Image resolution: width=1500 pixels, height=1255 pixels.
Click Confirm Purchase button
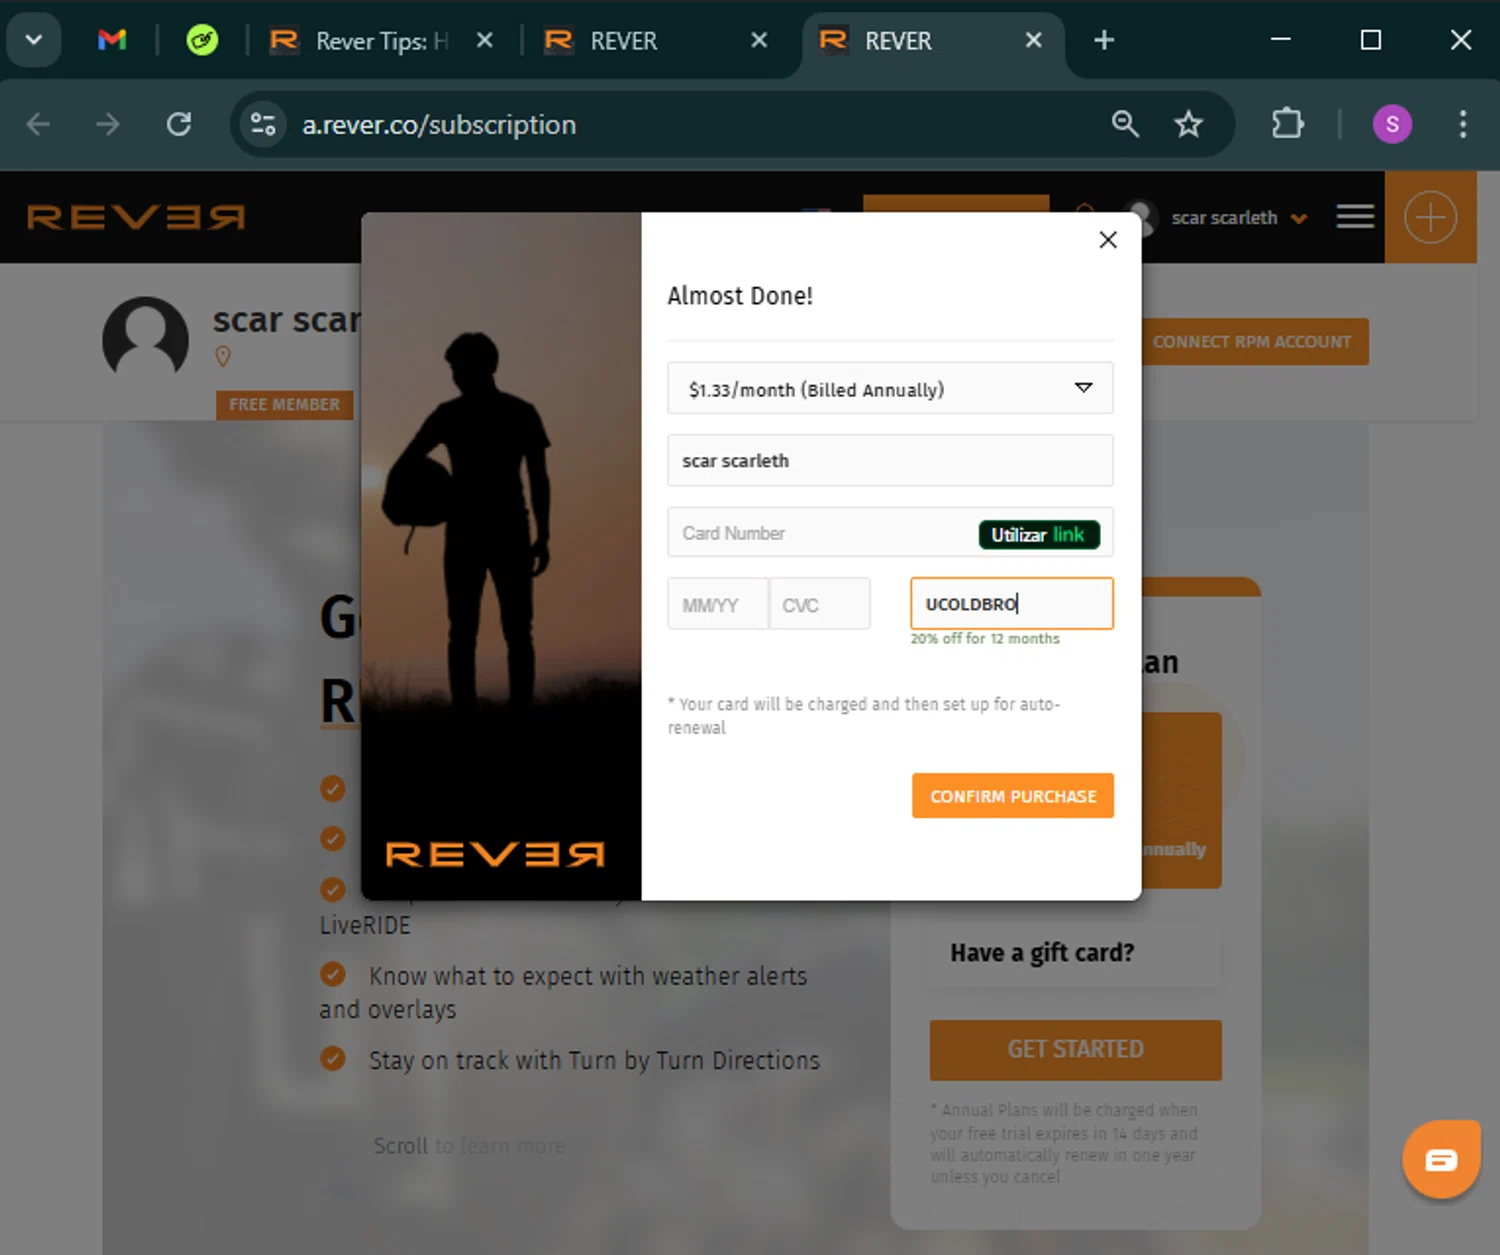pos(1012,796)
